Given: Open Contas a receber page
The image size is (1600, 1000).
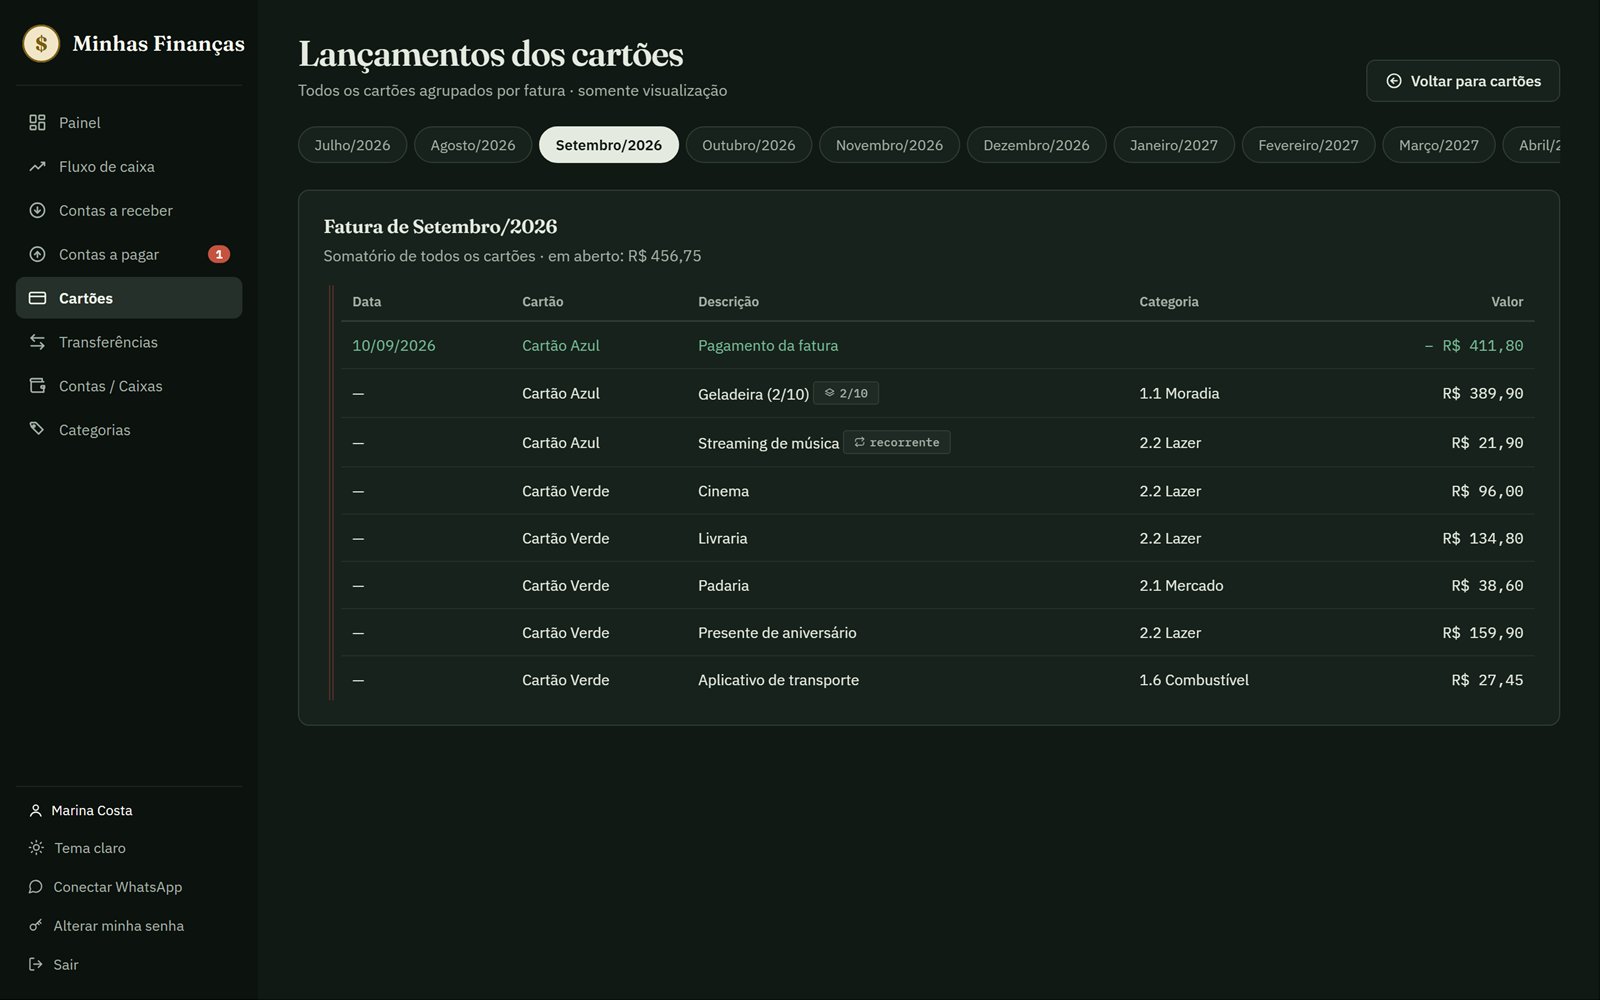Looking at the screenshot, I should point(129,210).
